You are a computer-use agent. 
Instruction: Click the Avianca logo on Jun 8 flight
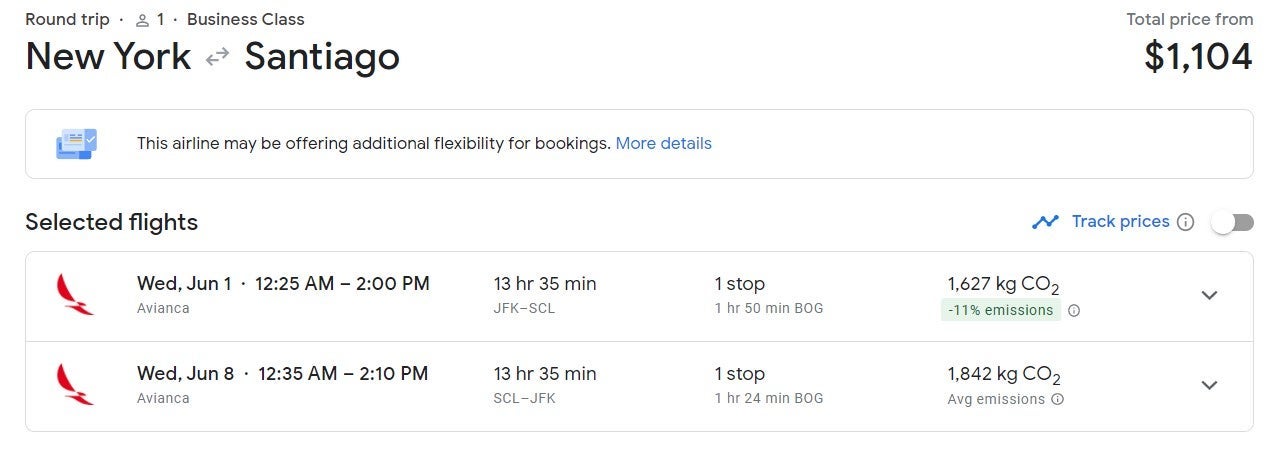pos(76,386)
